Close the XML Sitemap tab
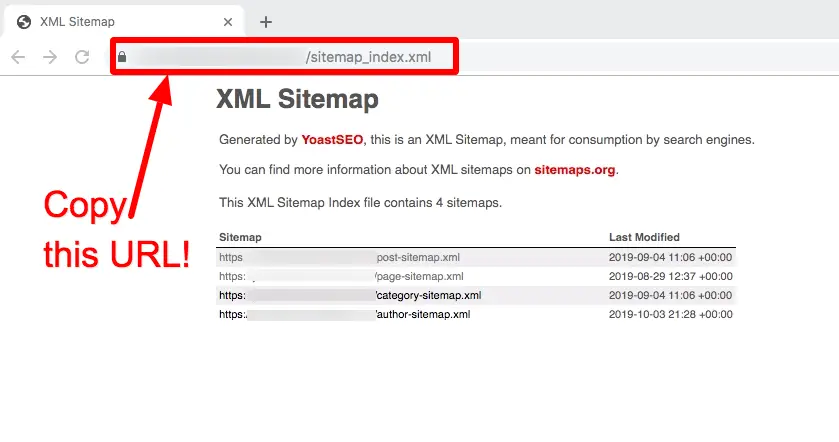The width and height of the screenshot is (839, 442). [228, 22]
